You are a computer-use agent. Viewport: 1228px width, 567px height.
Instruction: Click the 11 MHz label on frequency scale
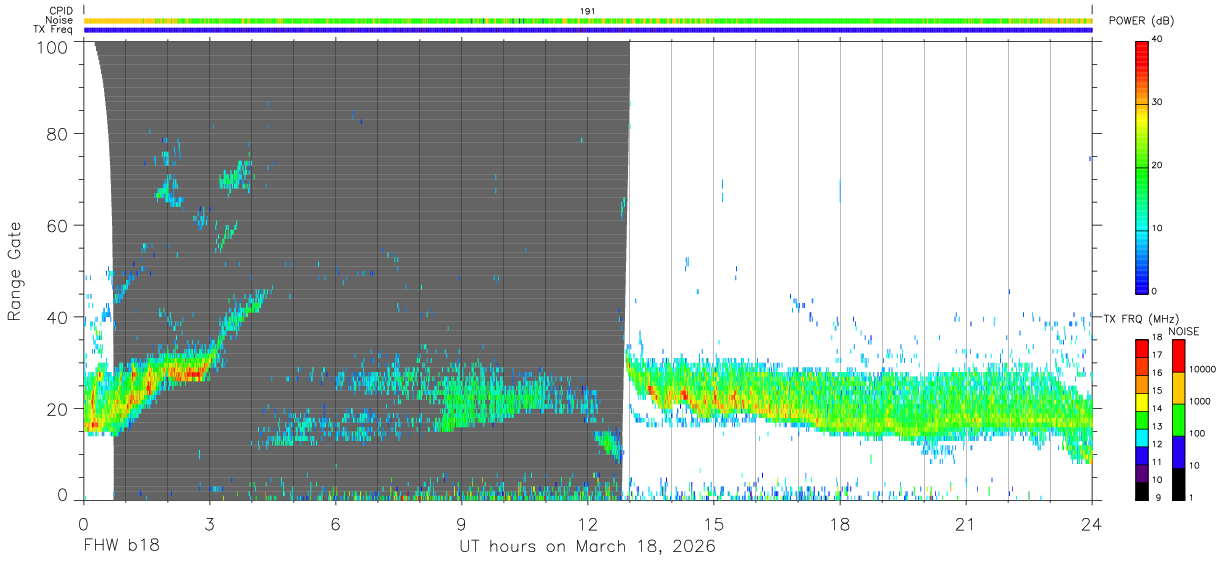click(1157, 462)
